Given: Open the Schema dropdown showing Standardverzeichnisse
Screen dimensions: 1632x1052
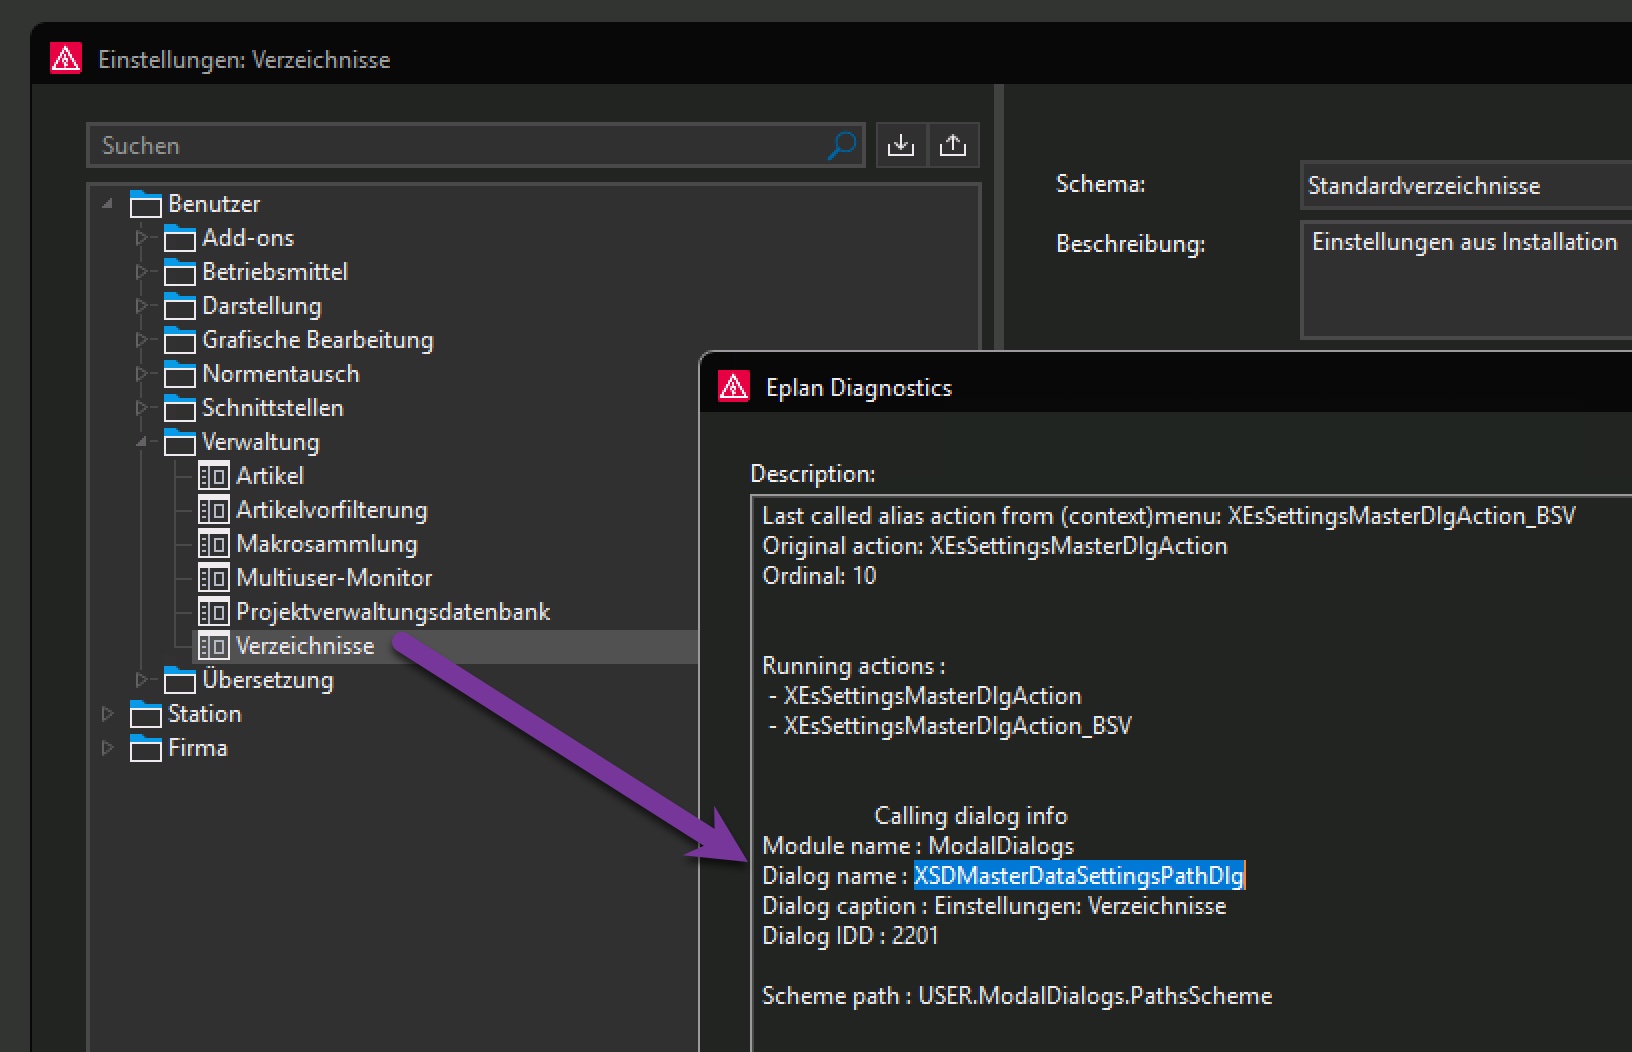Looking at the screenshot, I should 1465,186.
